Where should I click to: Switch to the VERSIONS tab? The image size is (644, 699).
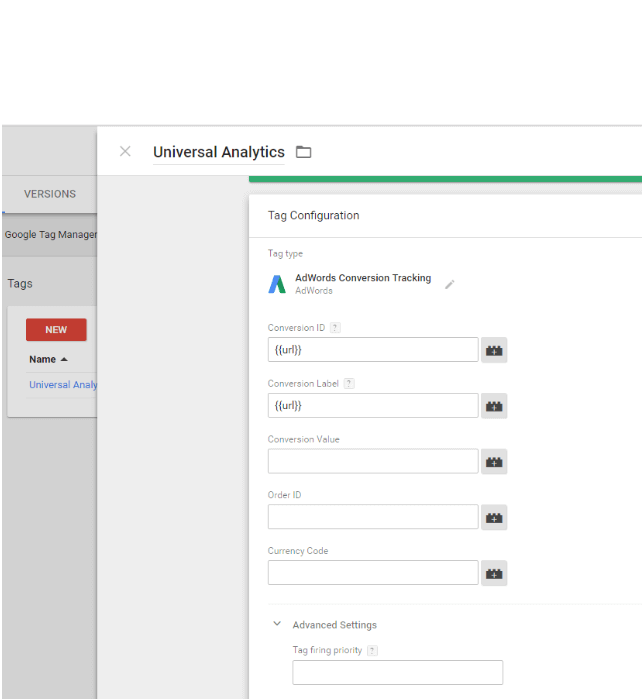click(50, 194)
